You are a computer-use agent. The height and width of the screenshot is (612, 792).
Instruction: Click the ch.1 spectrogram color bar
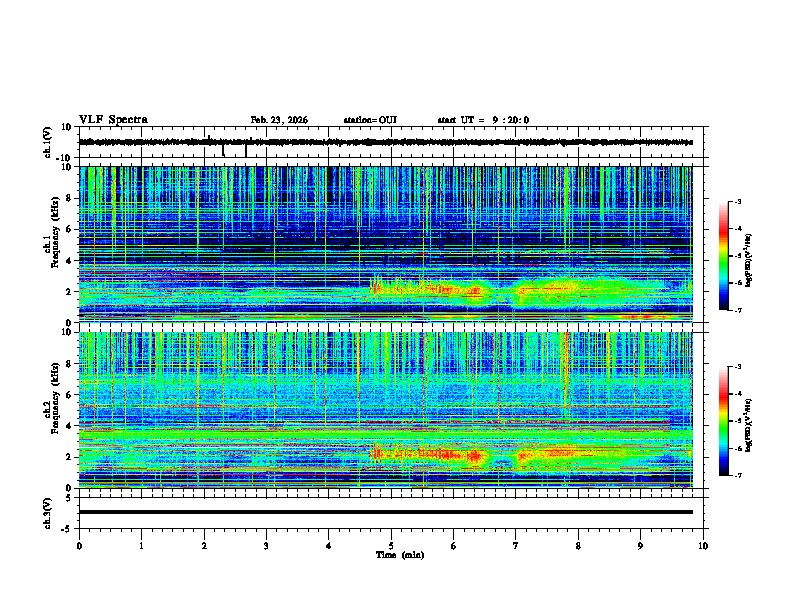724,256
